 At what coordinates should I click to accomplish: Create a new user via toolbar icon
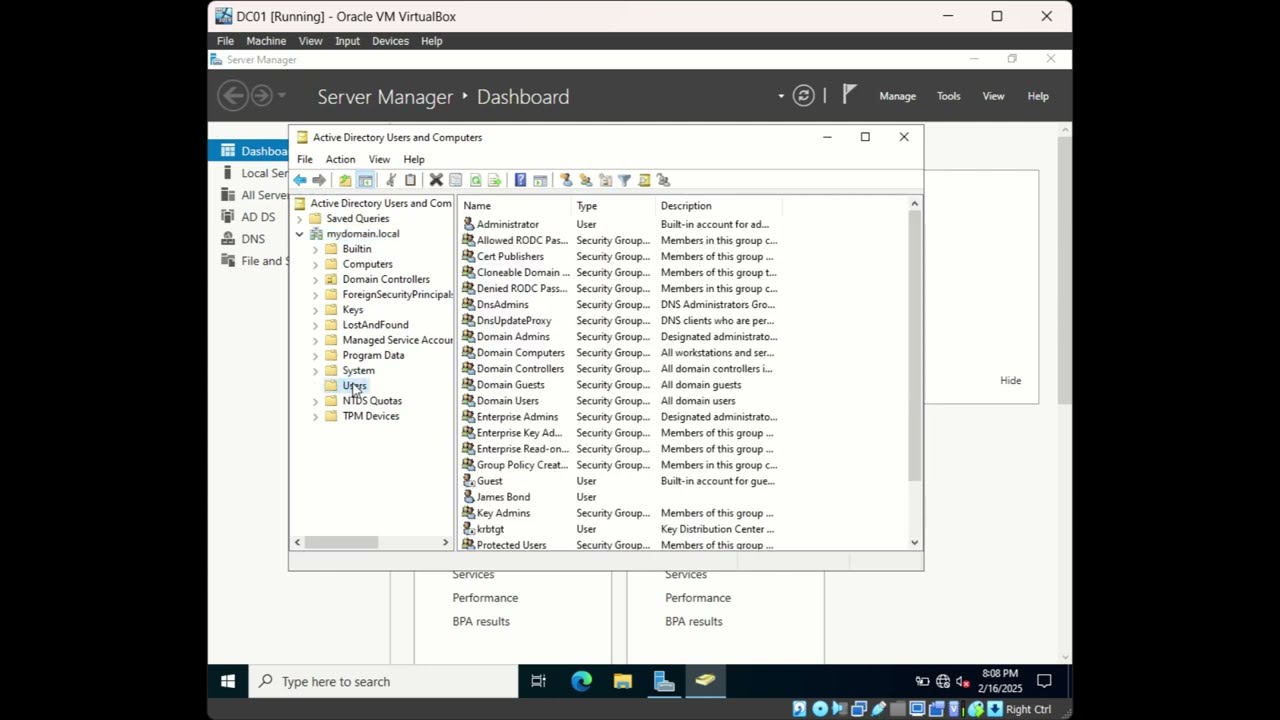pyautogui.click(x=566, y=180)
